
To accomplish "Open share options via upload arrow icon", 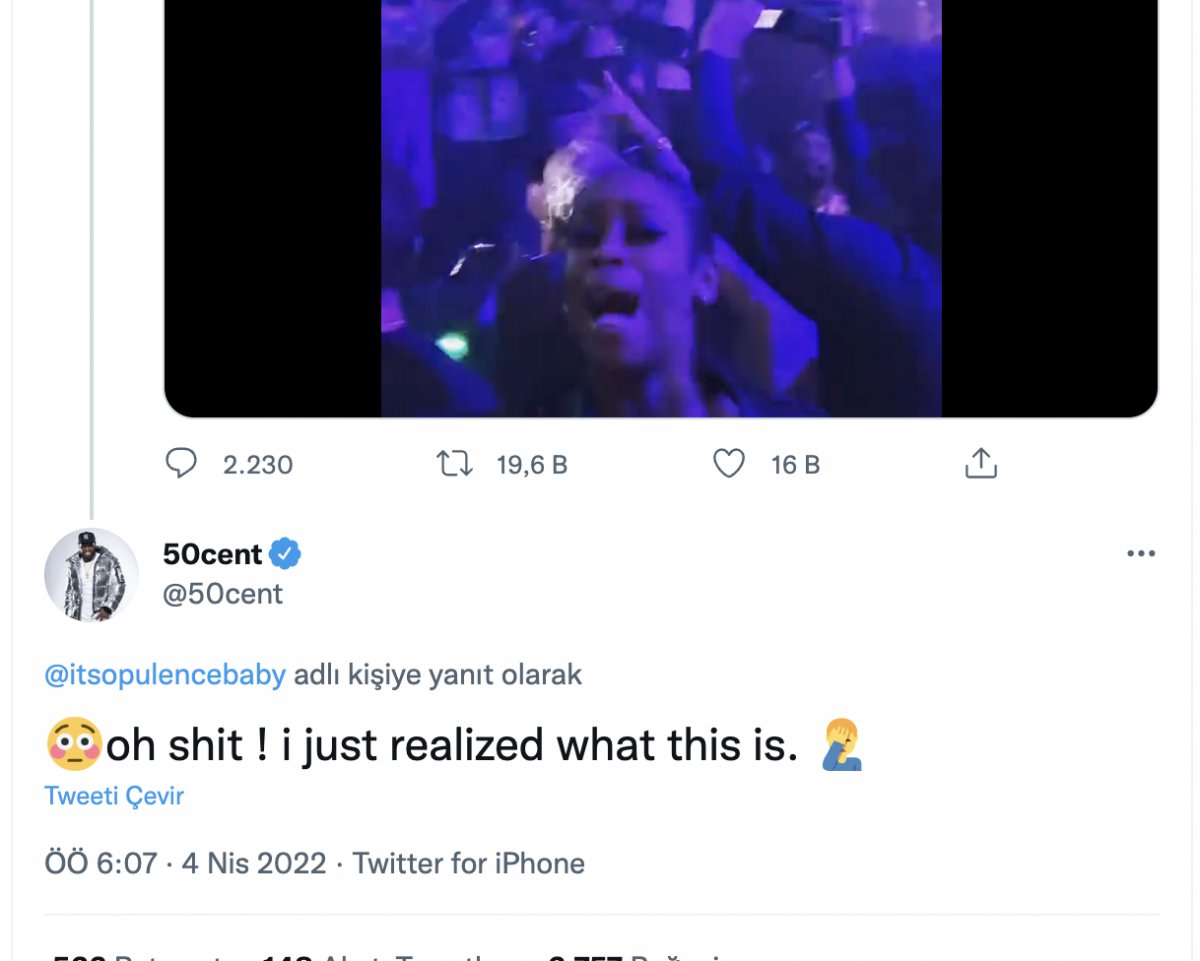I will coord(980,463).
